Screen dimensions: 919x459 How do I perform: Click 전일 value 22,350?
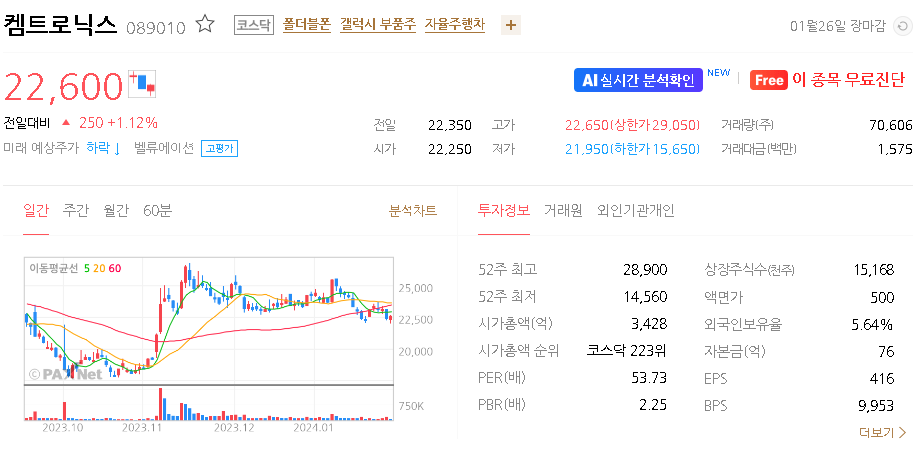point(450,125)
